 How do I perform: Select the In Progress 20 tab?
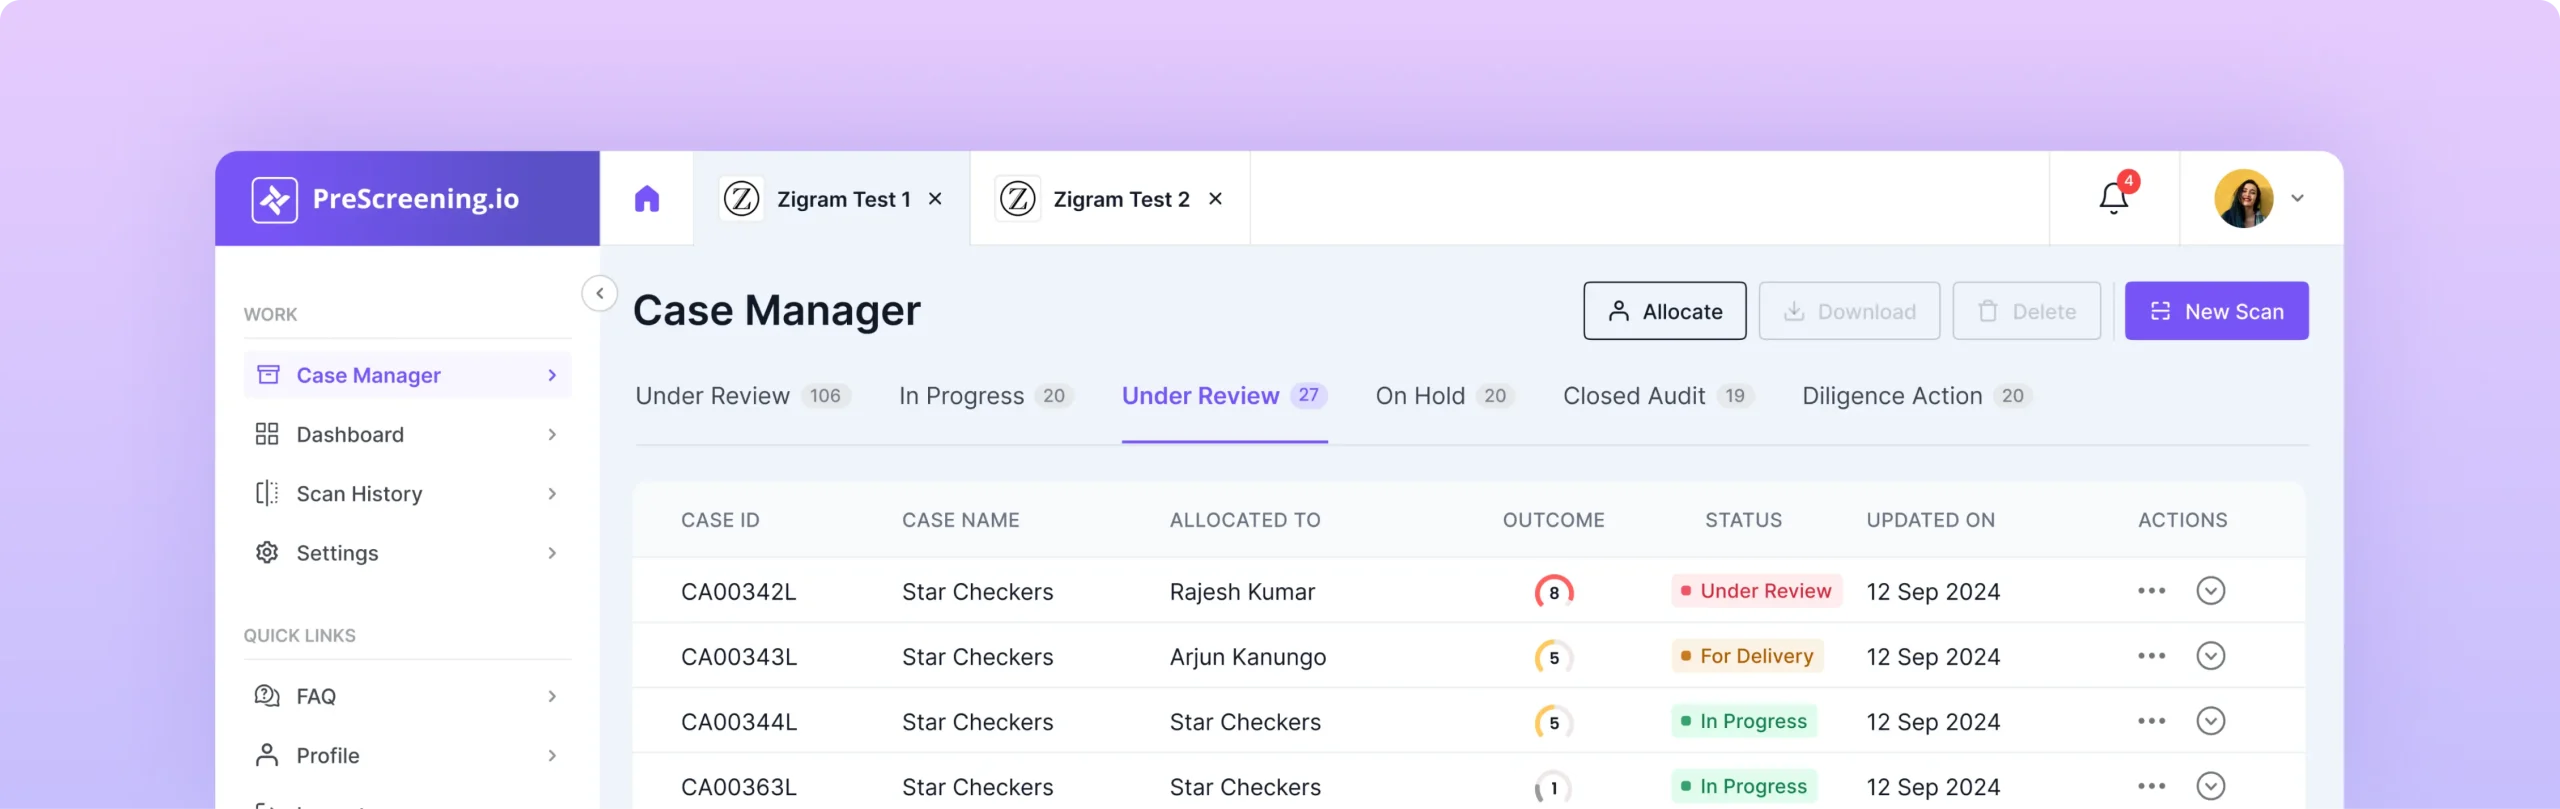(x=986, y=396)
